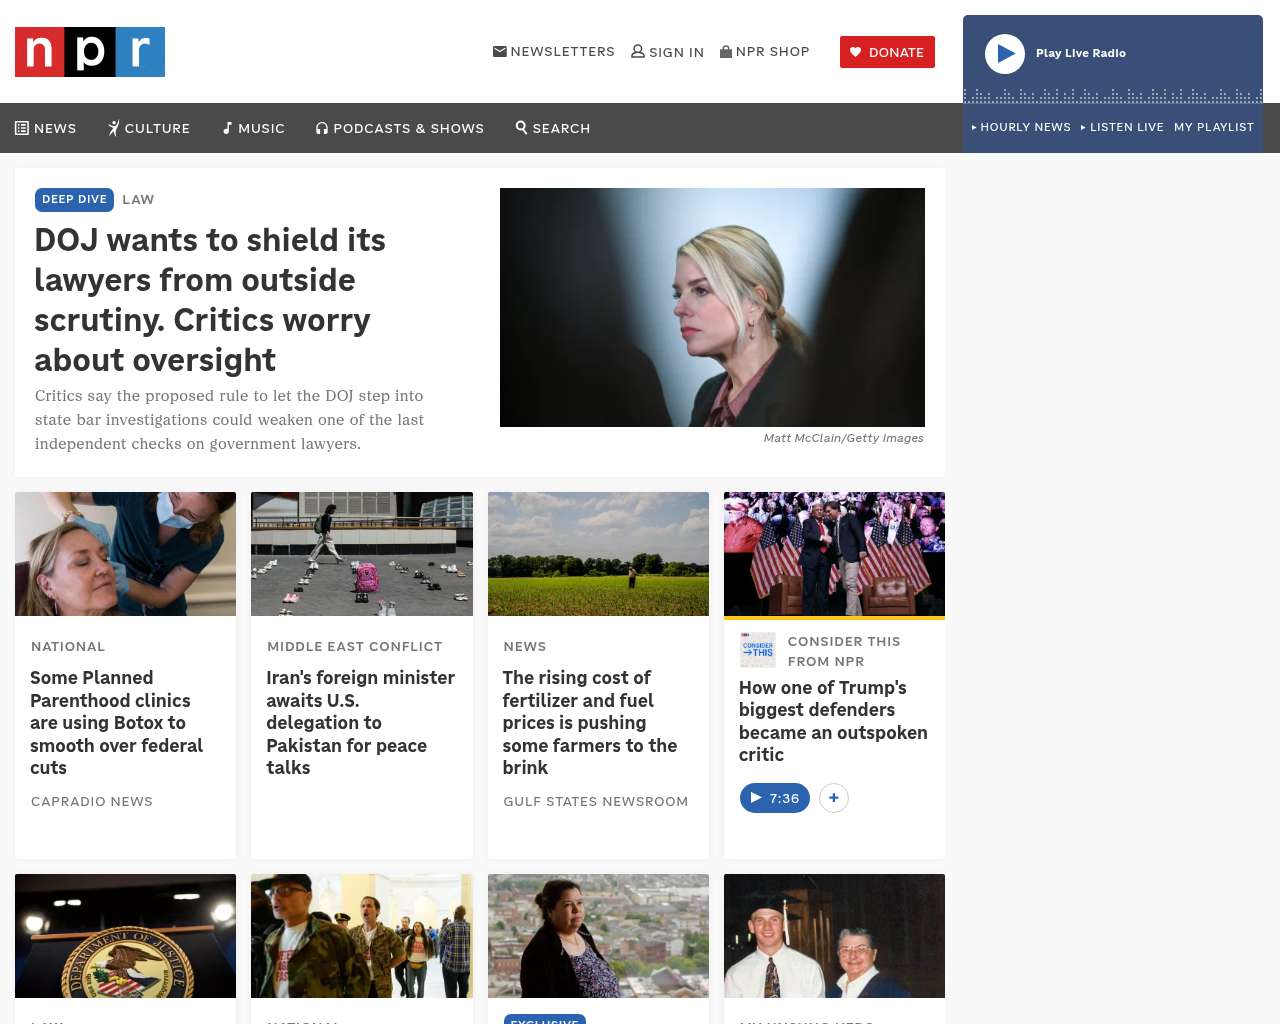This screenshot has width=1280, height=1024.
Task: Add Consider This episode to playlist
Action: tap(833, 798)
